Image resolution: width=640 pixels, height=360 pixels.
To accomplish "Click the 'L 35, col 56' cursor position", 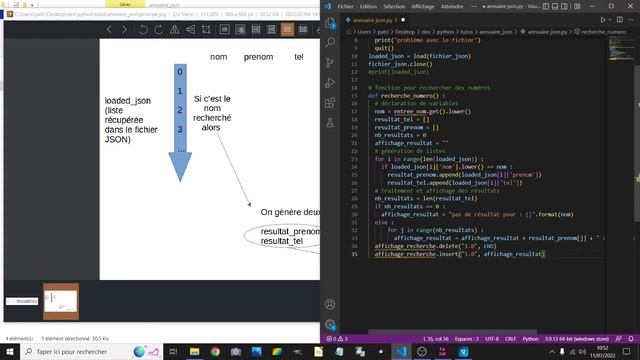I will [x=436, y=339].
